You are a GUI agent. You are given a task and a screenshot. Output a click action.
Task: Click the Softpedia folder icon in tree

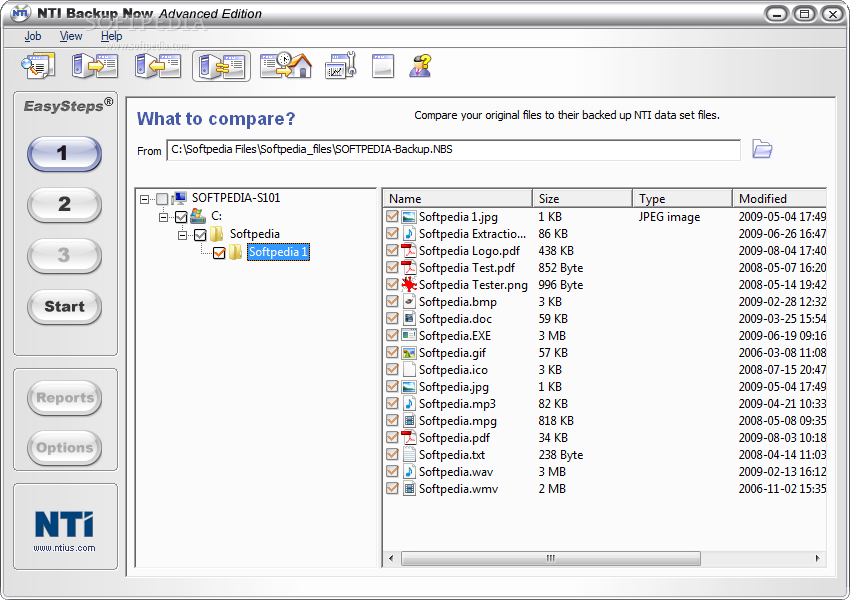coord(217,234)
